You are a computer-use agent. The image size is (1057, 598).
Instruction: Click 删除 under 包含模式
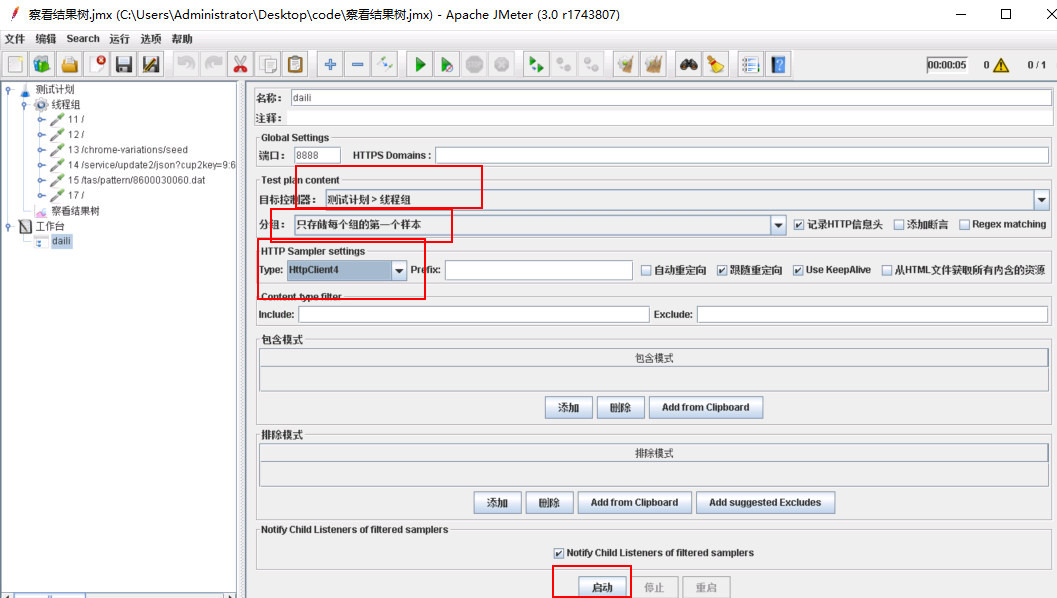tap(620, 407)
